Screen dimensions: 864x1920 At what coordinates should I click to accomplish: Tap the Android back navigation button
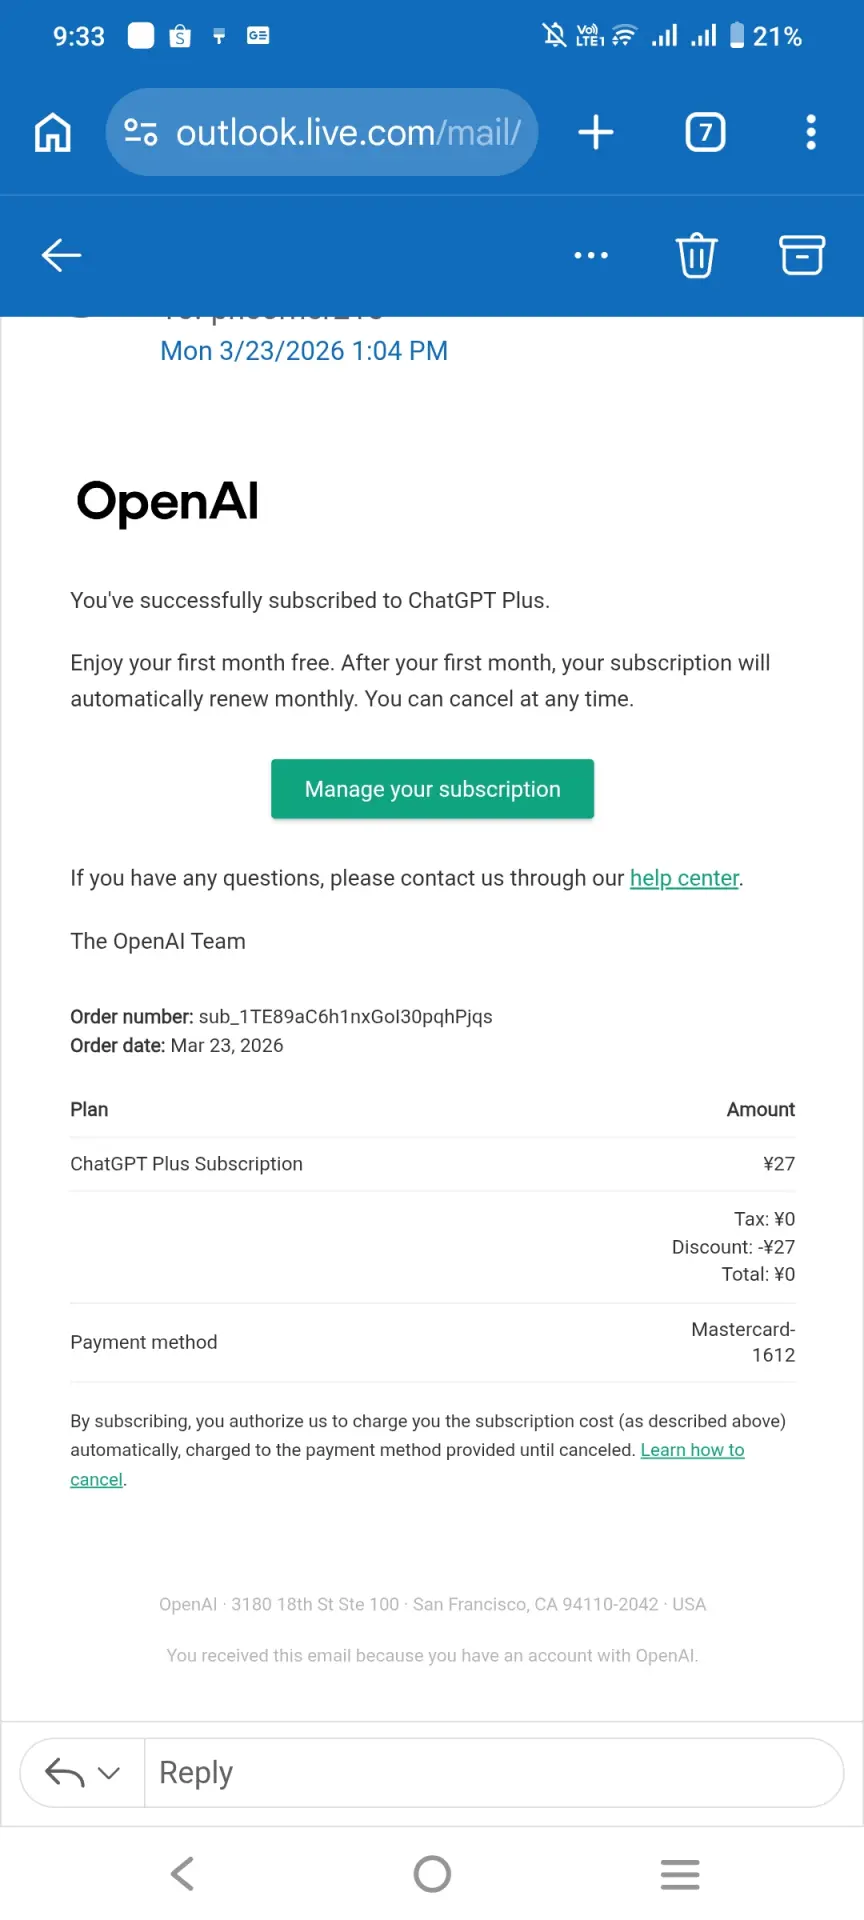click(182, 1874)
